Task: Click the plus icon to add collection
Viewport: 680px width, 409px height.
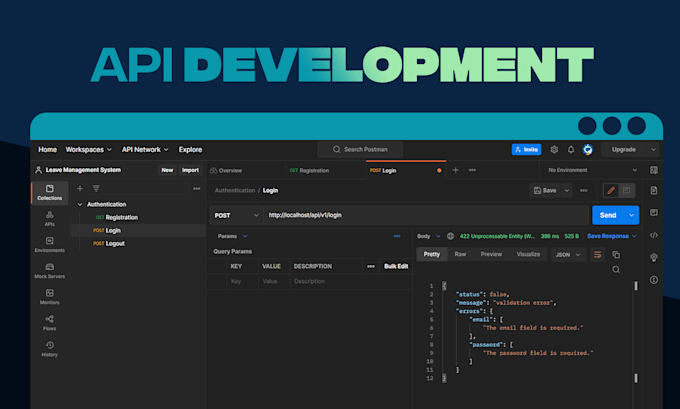Action: 80,189
